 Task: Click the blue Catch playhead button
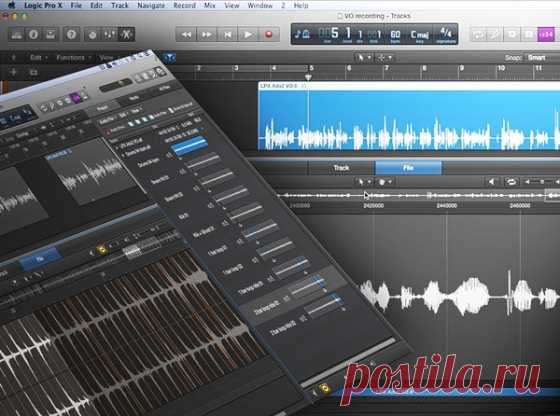(170, 57)
